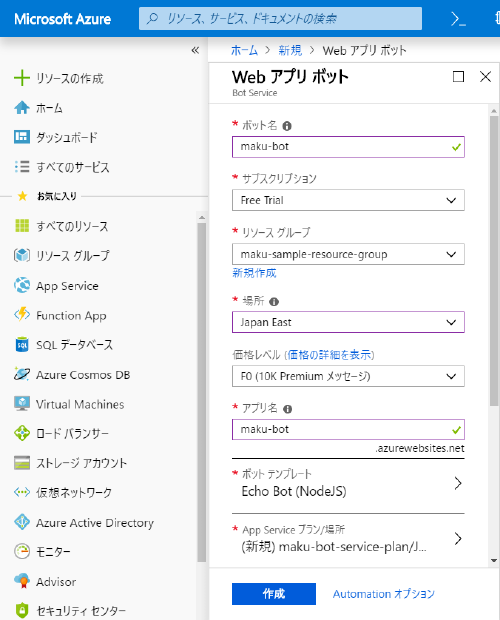The image size is (500, 620).
Task: Click the Dashboard icon in sidebar
Action: pyautogui.click(x=22, y=137)
